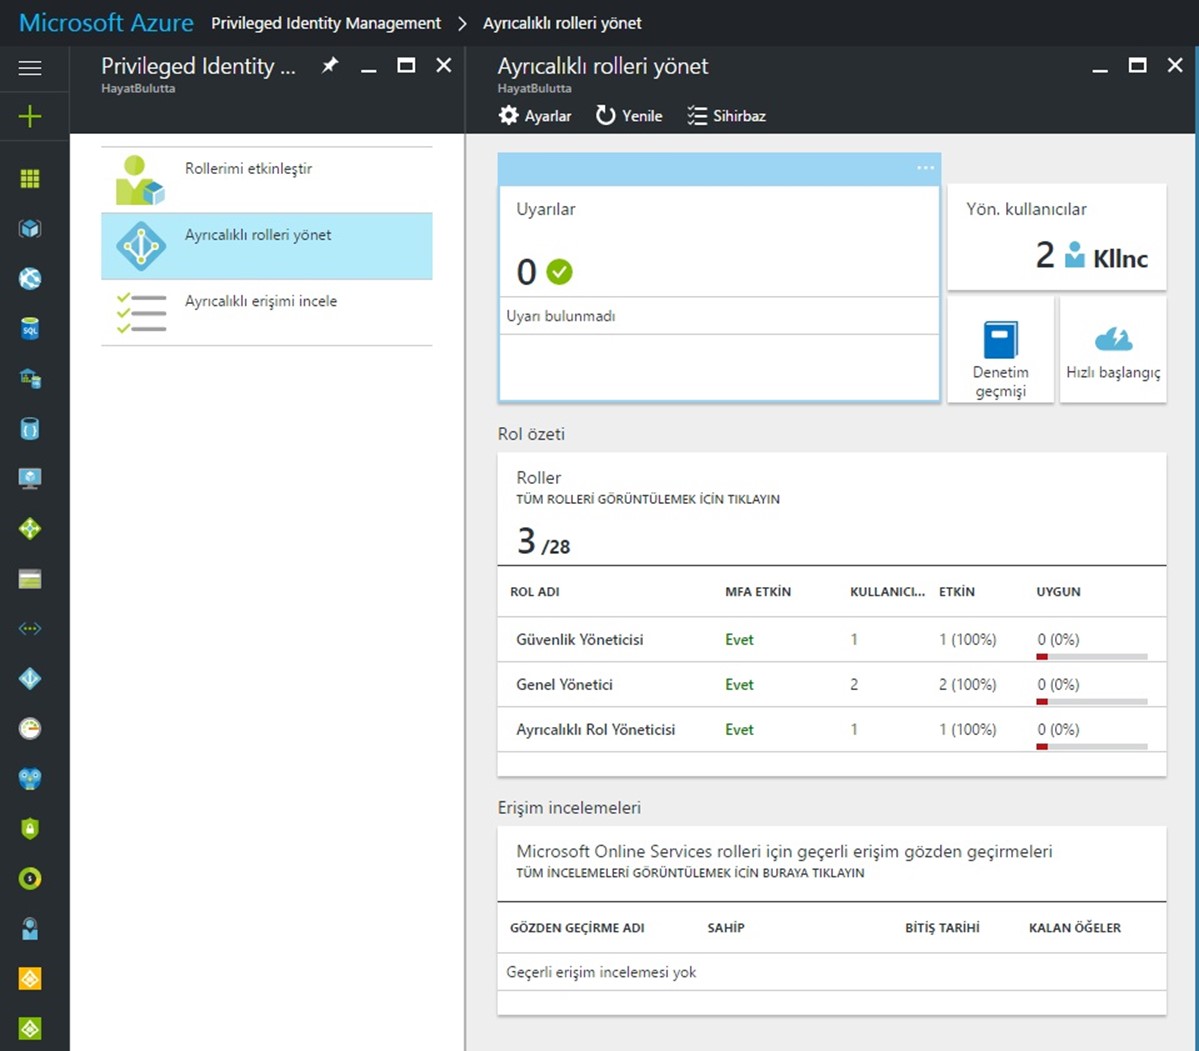1199x1051 pixels.
Task: Open Resource groups cube icon in sidebar
Action: (30, 229)
